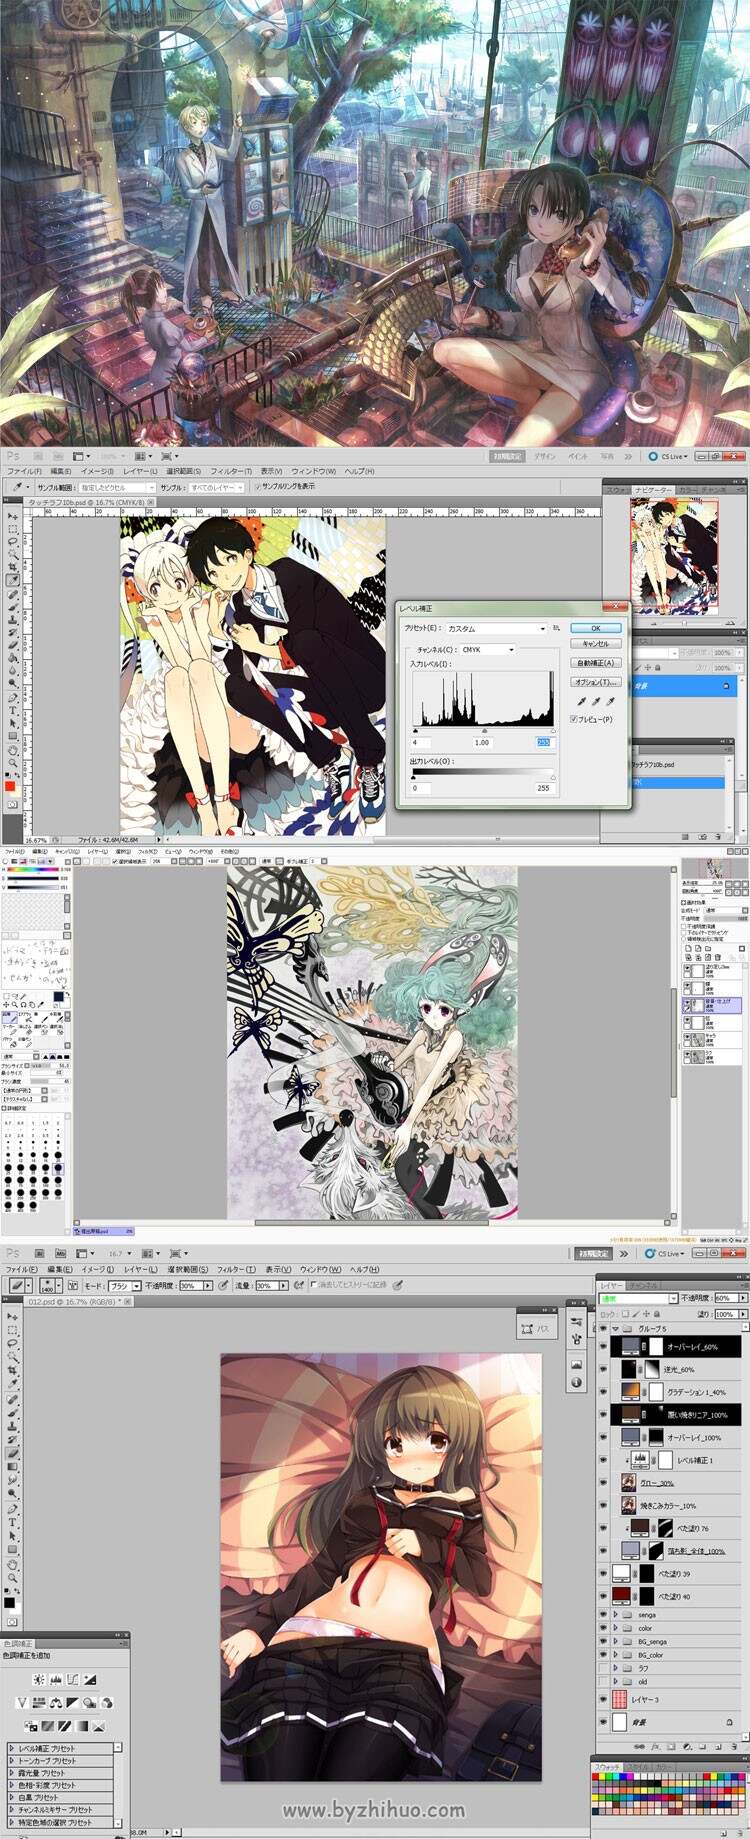
Task: Click 自動補正(A) in the Levels dialog
Action: coord(596,663)
